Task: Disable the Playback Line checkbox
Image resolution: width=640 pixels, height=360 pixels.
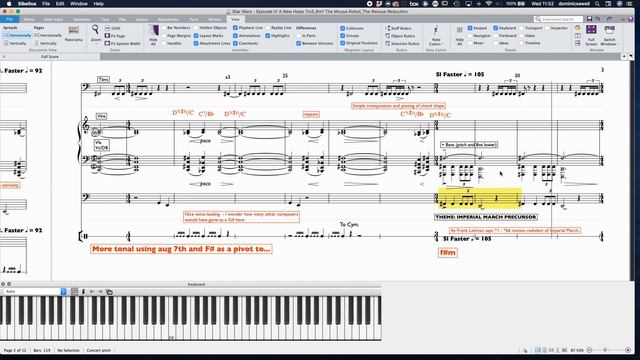Action: point(235,28)
